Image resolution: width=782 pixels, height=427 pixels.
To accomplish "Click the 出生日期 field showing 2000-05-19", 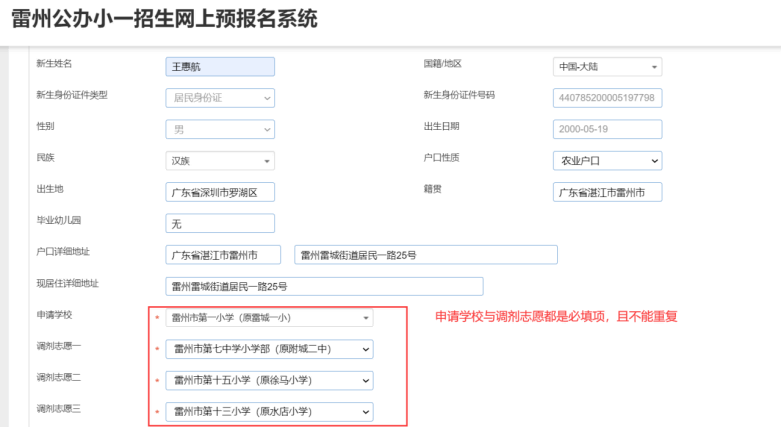I will point(607,129).
